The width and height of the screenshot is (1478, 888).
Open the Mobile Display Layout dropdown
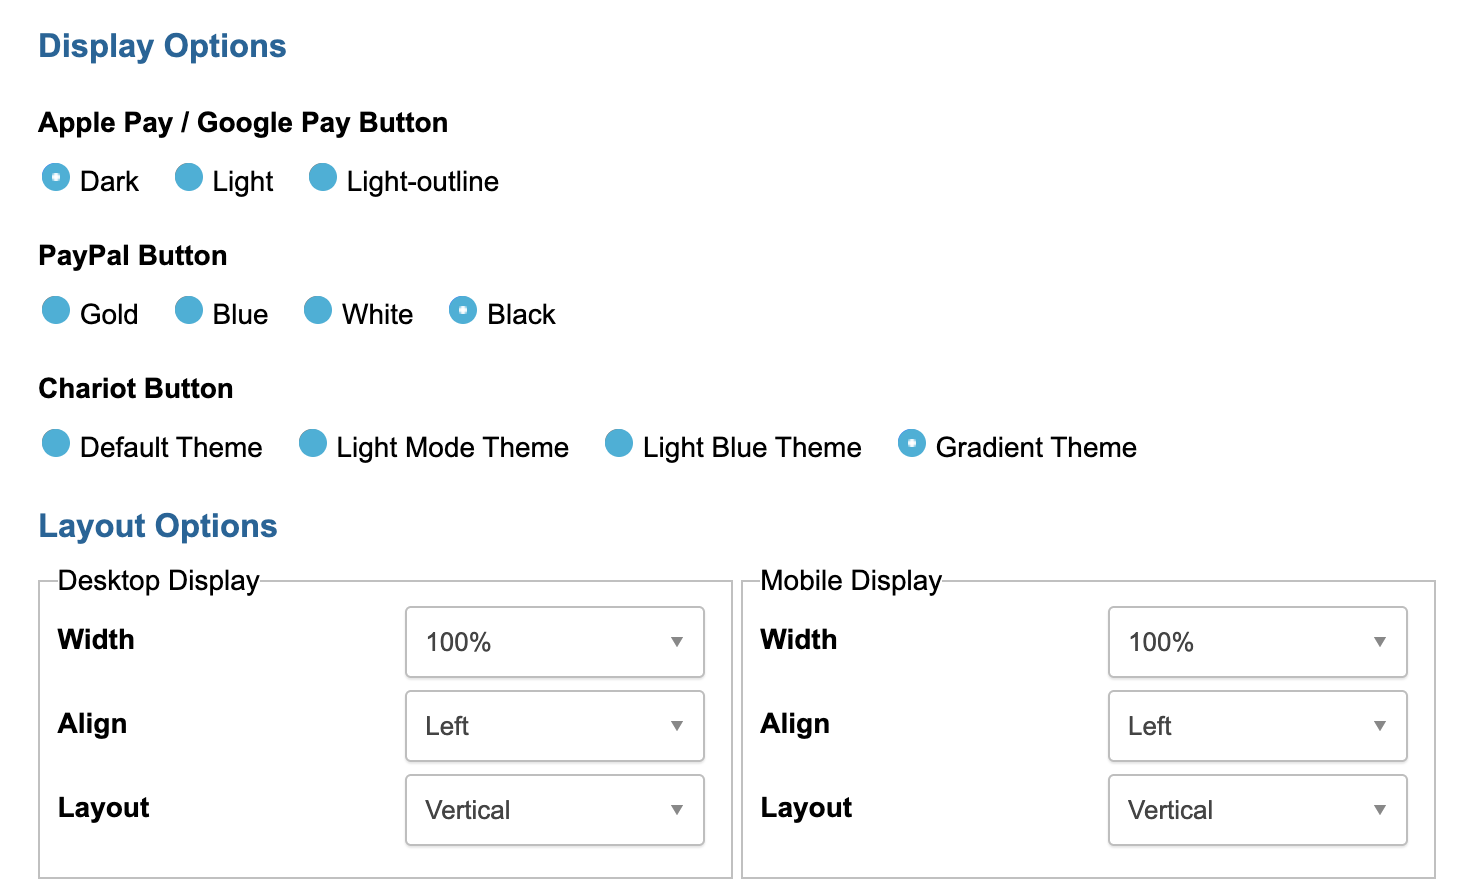(1257, 810)
